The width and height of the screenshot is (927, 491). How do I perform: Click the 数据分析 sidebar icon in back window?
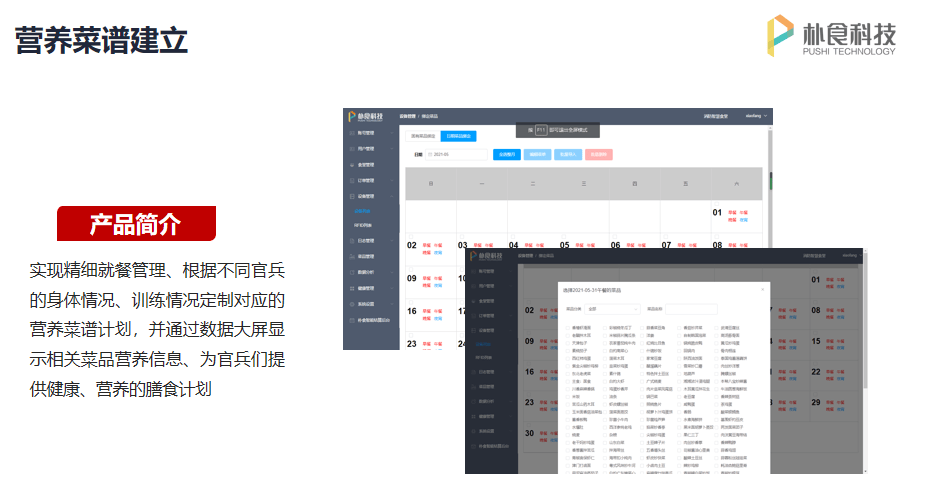tap(351, 271)
